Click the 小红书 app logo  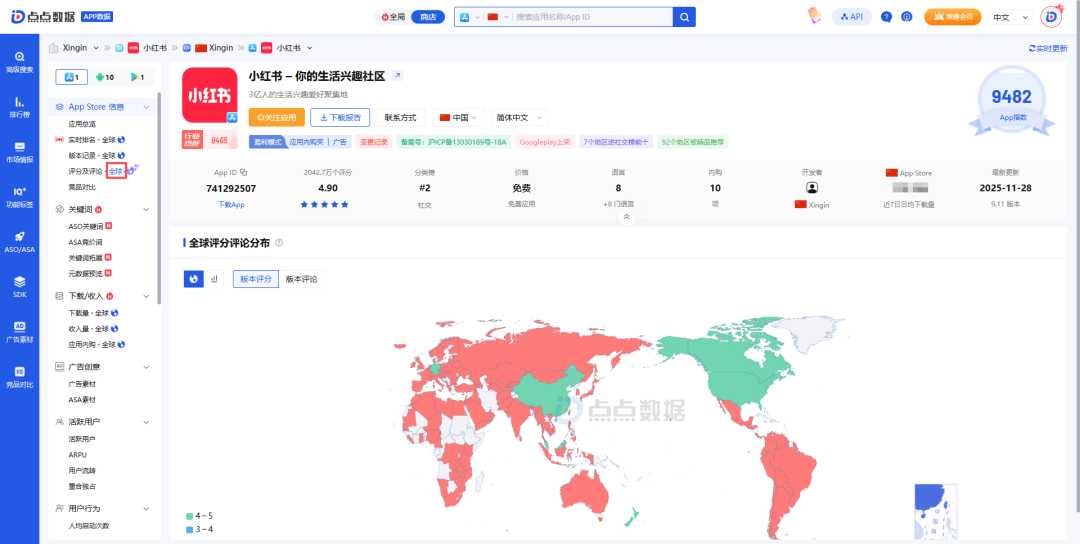210,96
